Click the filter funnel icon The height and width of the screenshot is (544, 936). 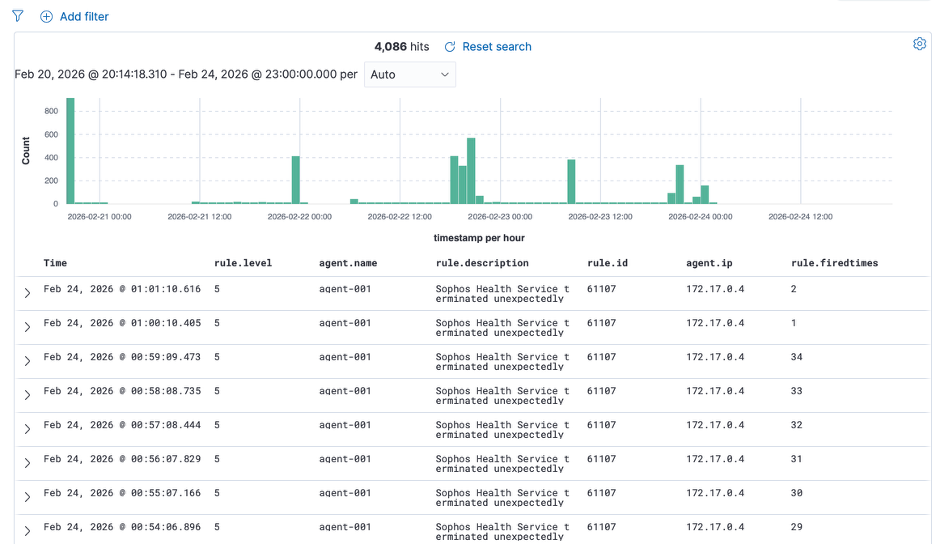17,16
